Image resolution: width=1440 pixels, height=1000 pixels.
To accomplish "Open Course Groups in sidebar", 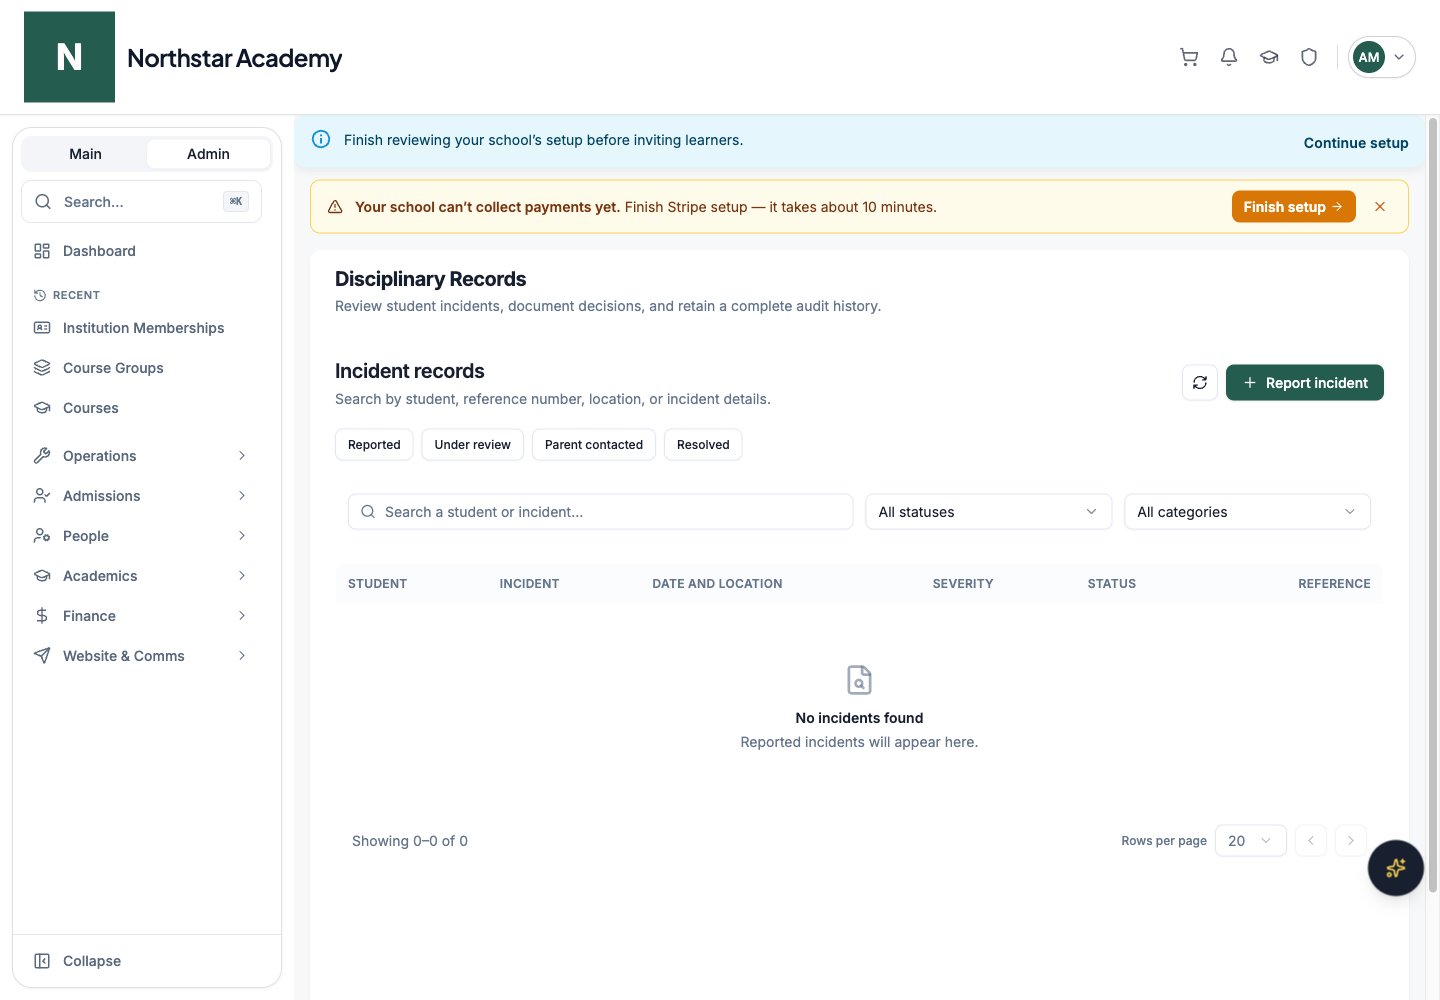I will [141, 368].
